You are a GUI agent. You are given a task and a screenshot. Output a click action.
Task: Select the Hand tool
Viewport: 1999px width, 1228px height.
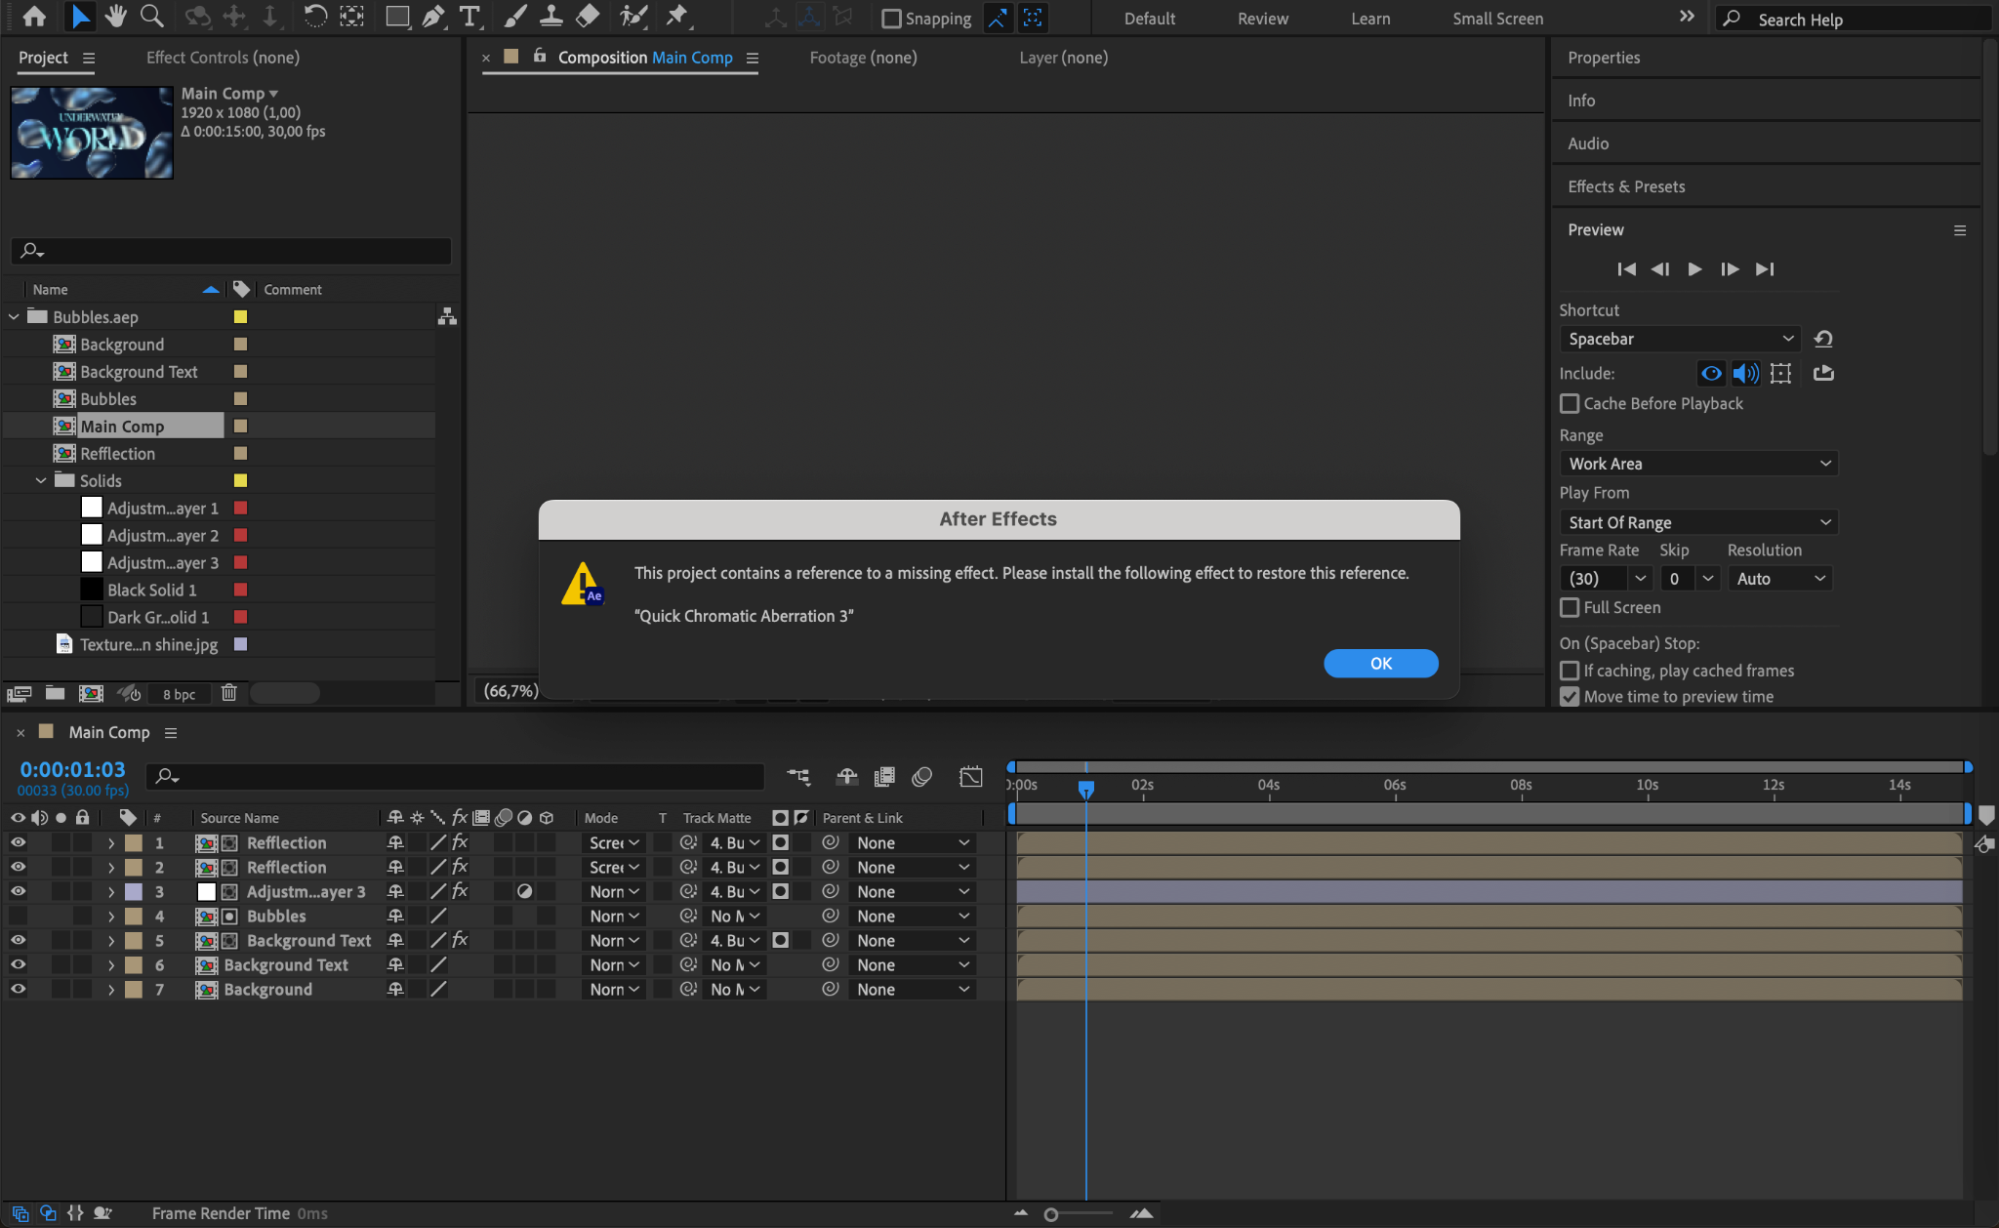click(x=115, y=16)
